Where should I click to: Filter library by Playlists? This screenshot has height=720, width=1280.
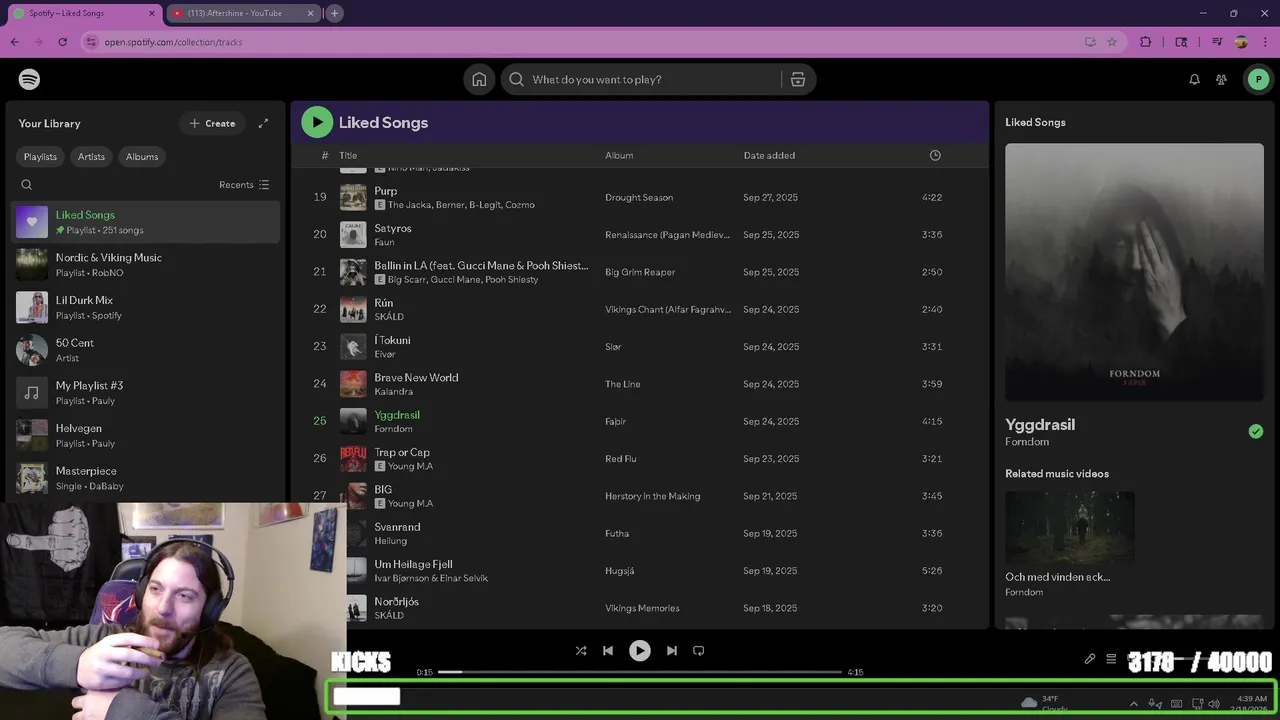tap(40, 156)
